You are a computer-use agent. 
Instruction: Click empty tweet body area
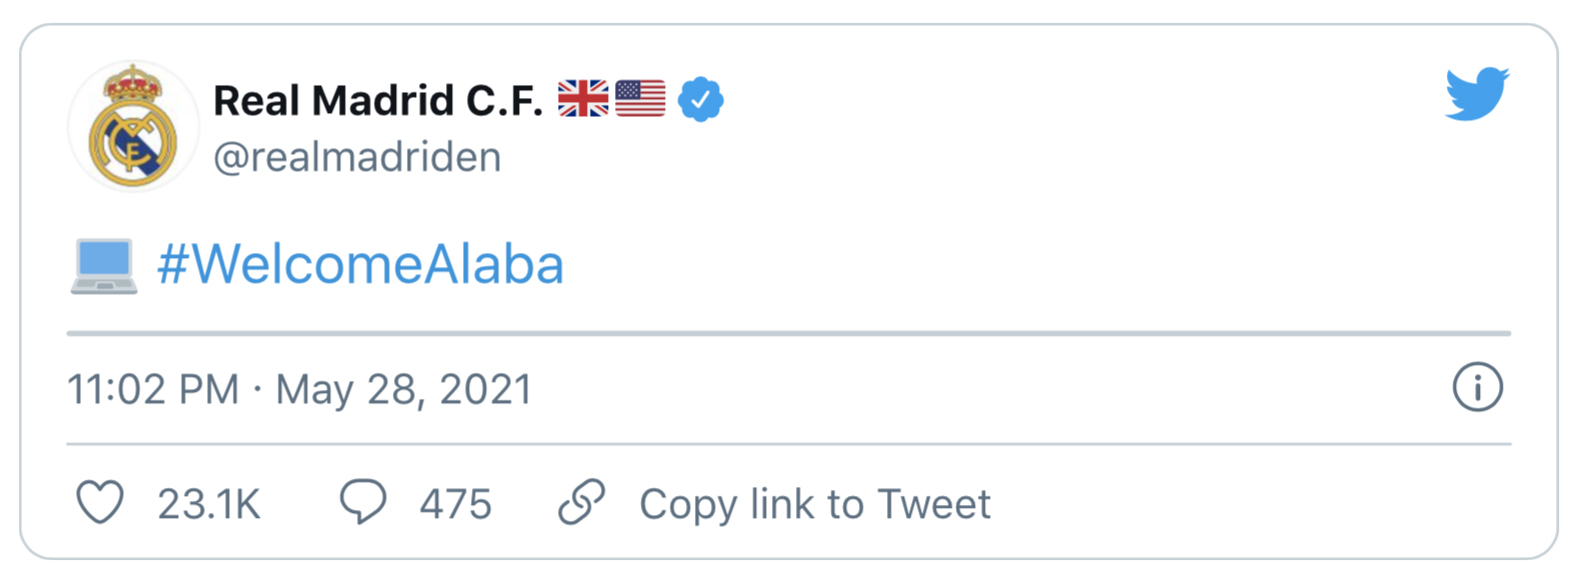[x=1000, y=265]
